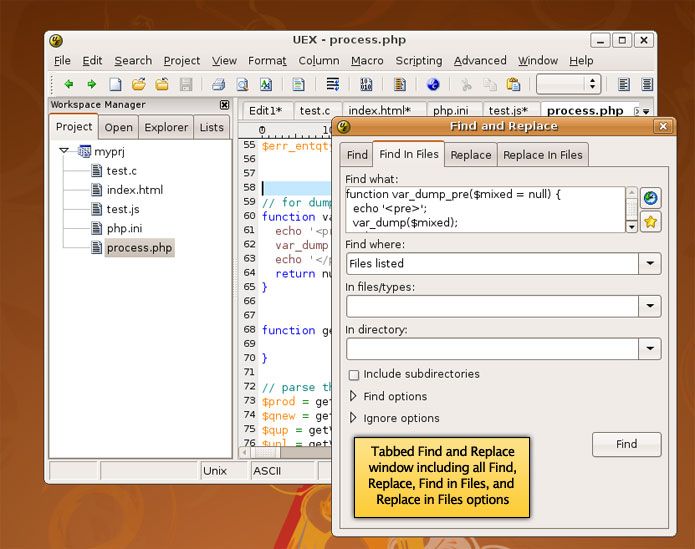Click the star favorites button in dialog

650,222
